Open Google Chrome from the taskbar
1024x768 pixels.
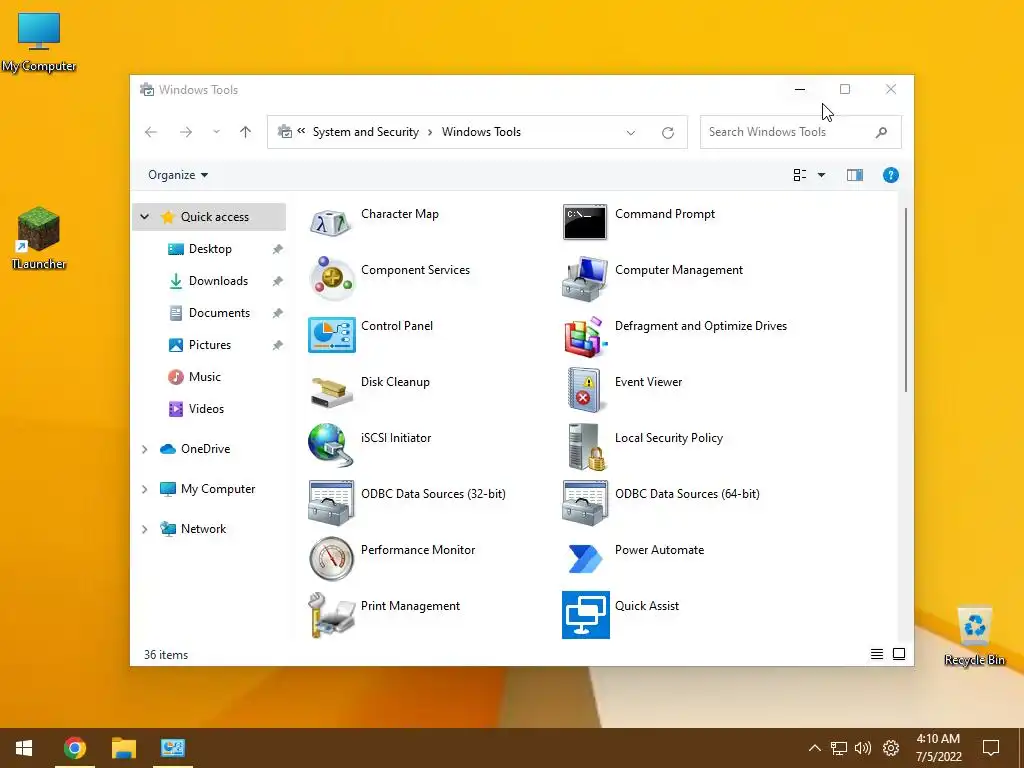click(74, 748)
